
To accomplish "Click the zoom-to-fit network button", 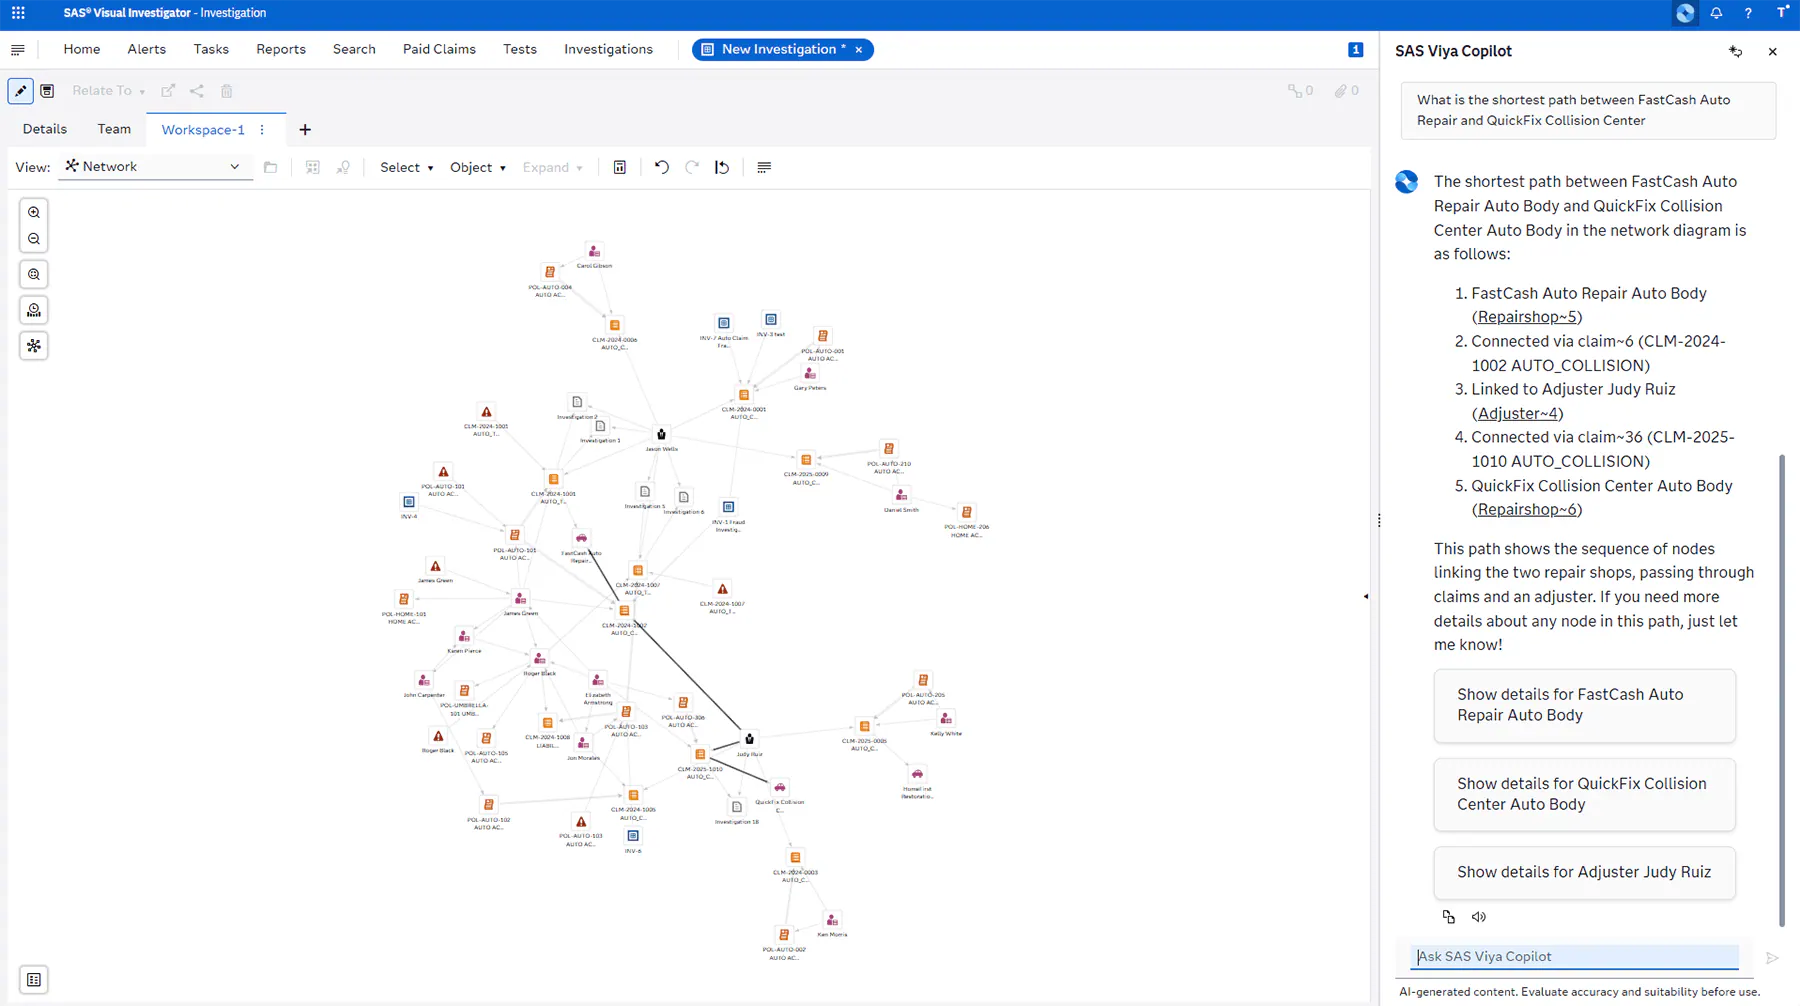I will (34, 275).
